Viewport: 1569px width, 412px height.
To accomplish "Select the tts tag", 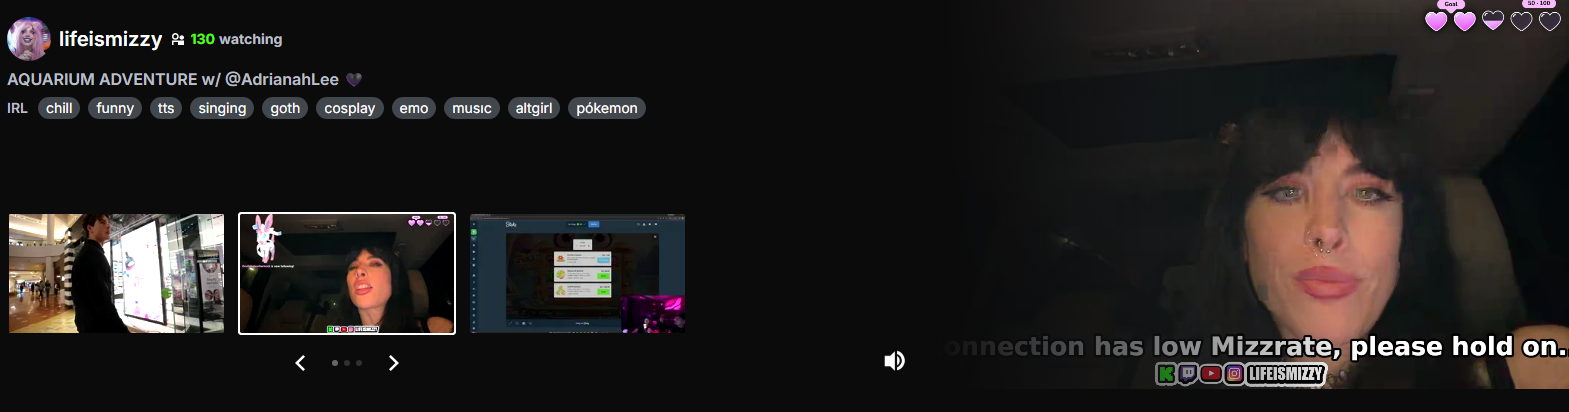I will tap(166, 108).
